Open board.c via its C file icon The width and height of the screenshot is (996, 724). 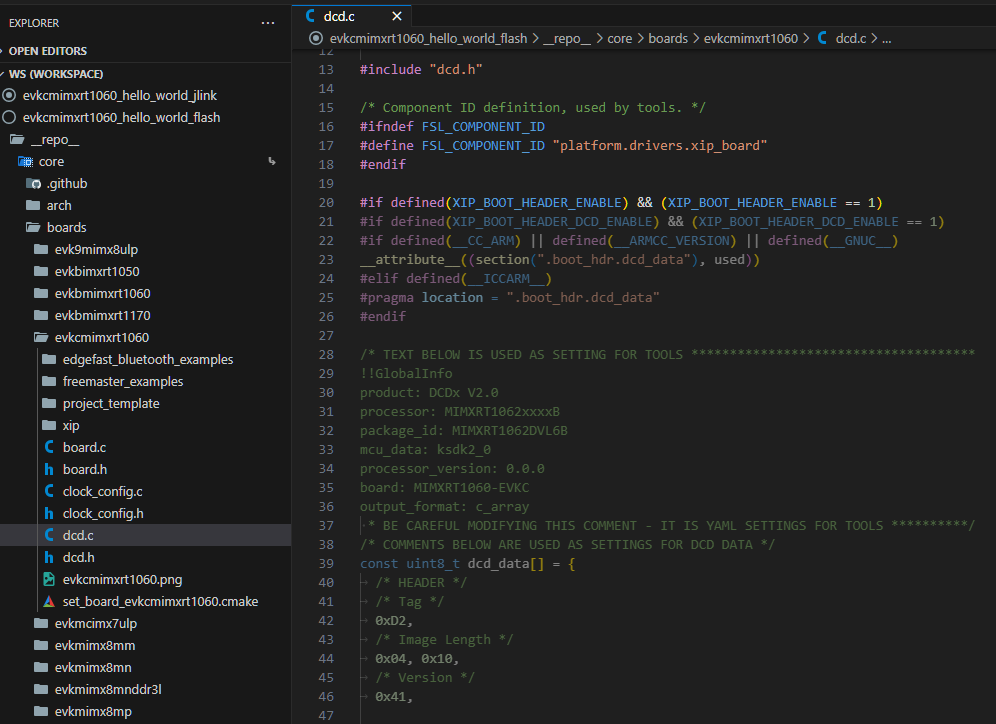(x=49, y=447)
